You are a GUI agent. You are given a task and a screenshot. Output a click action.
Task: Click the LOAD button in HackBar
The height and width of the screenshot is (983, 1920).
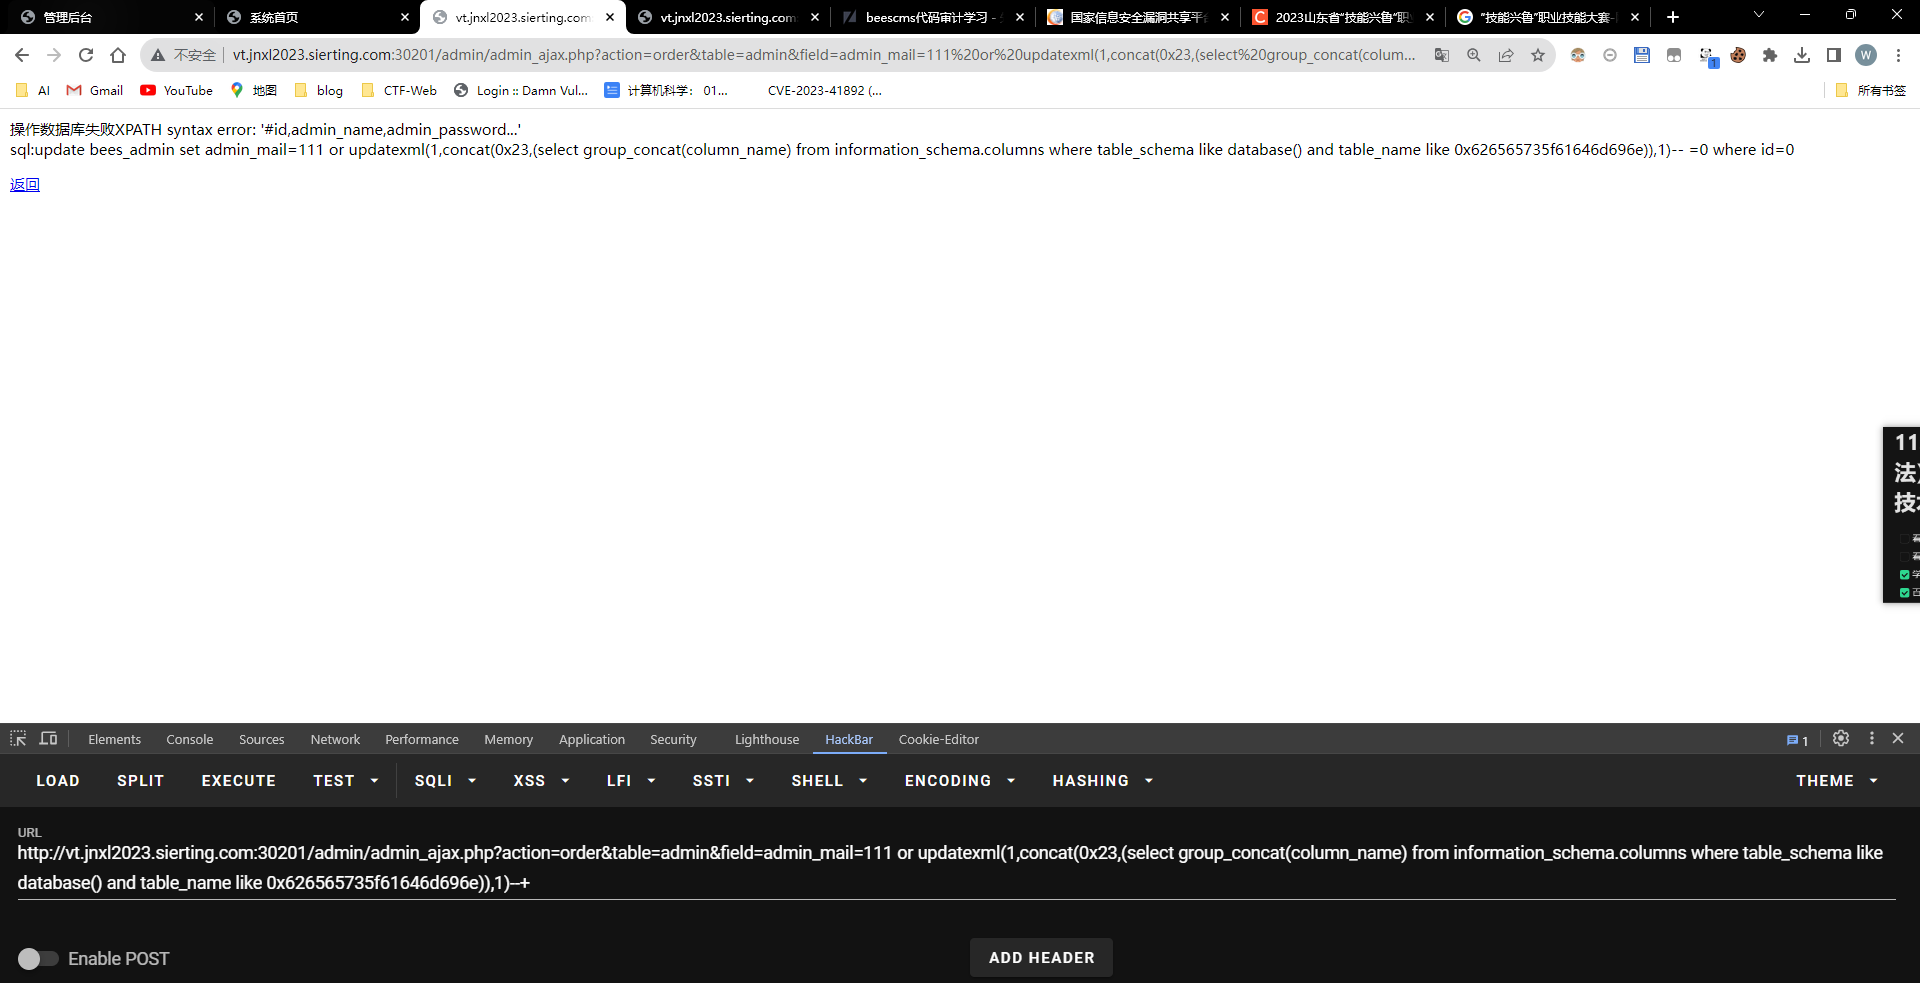click(58, 781)
